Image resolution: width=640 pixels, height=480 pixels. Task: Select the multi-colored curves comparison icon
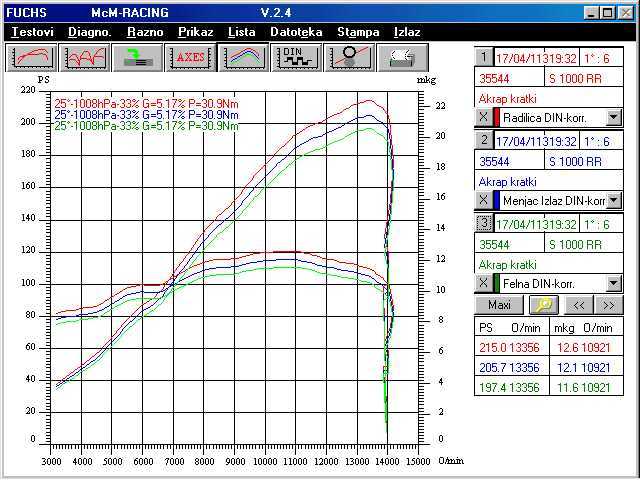point(243,56)
